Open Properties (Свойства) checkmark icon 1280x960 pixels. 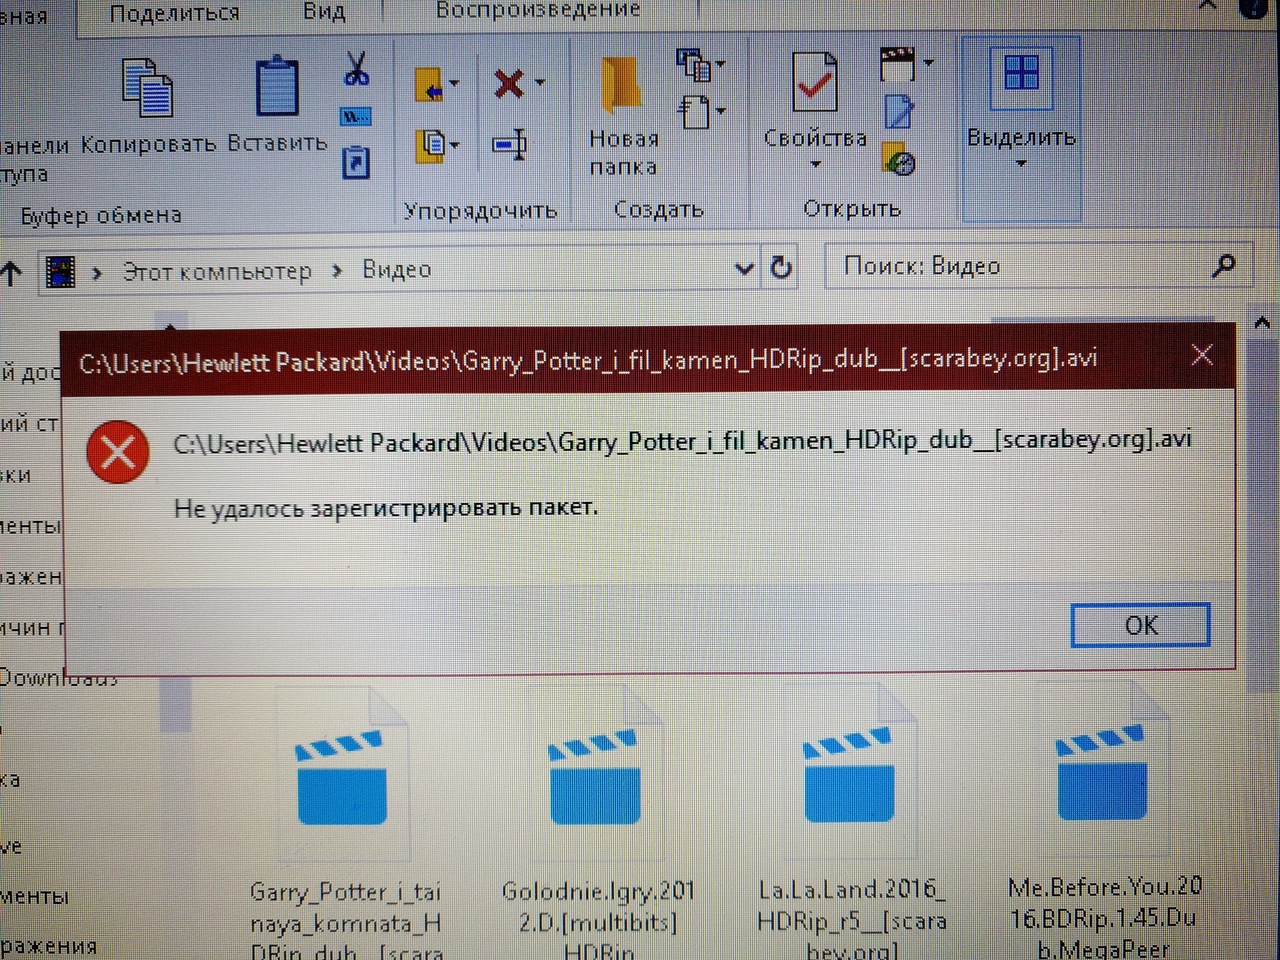pyautogui.click(x=815, y=82)
